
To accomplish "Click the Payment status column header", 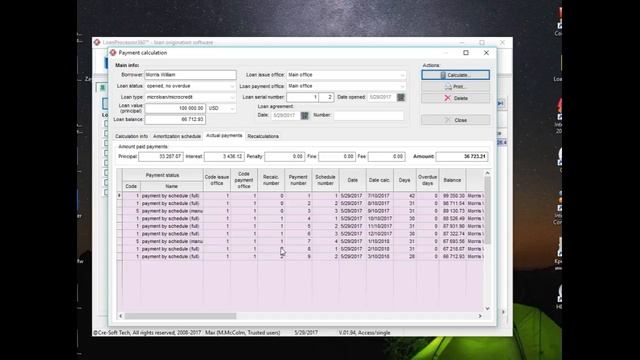I will [x=162, y=175].
